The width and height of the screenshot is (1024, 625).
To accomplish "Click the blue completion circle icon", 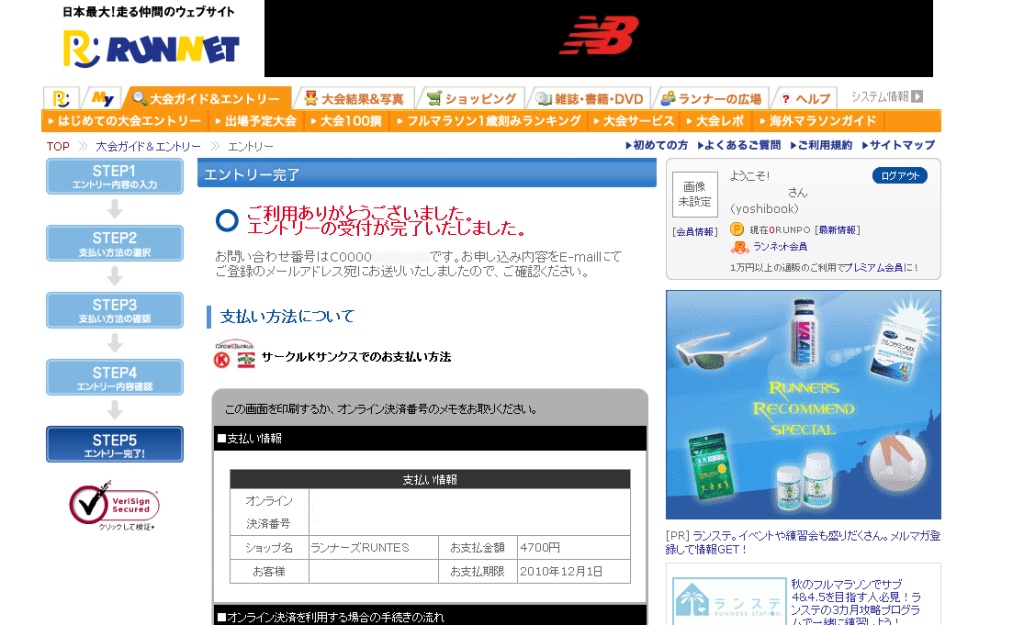I will pos(227,221).
